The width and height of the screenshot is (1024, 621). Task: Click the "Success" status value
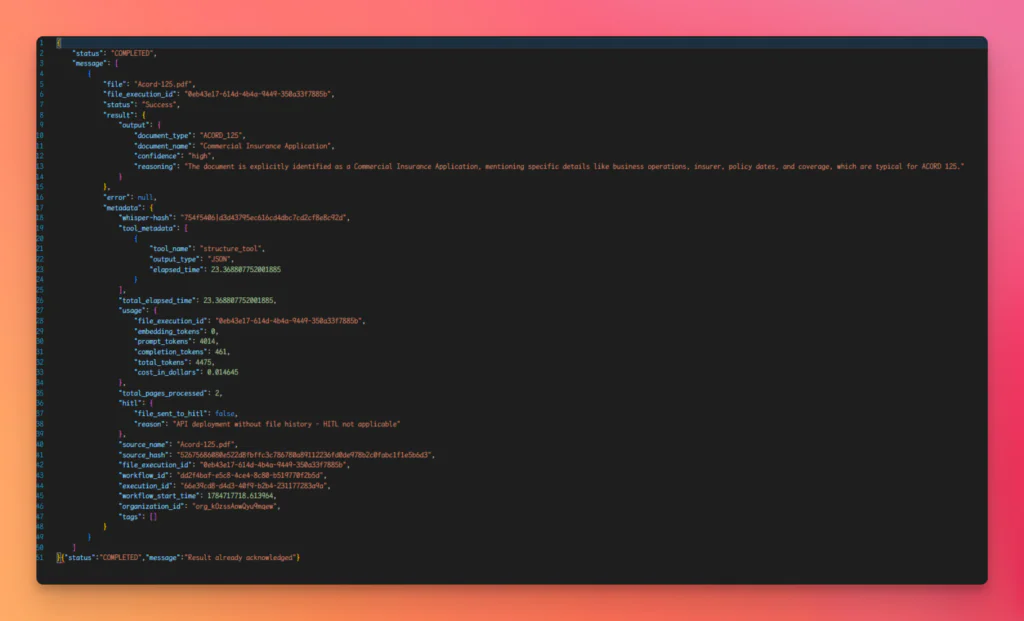click(159, 104)
